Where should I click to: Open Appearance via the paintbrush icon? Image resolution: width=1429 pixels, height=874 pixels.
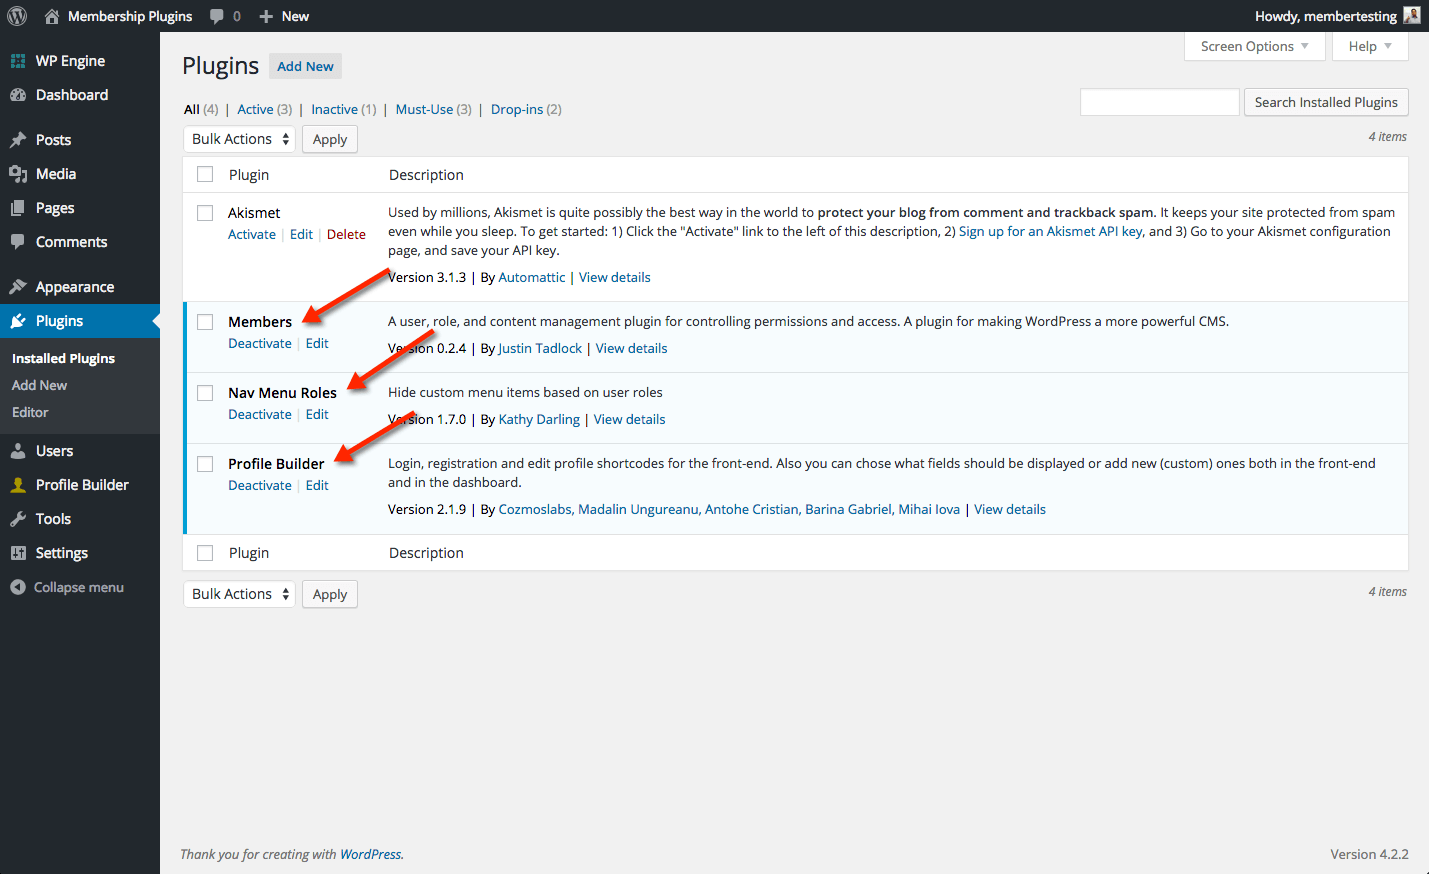click(18, 287)
